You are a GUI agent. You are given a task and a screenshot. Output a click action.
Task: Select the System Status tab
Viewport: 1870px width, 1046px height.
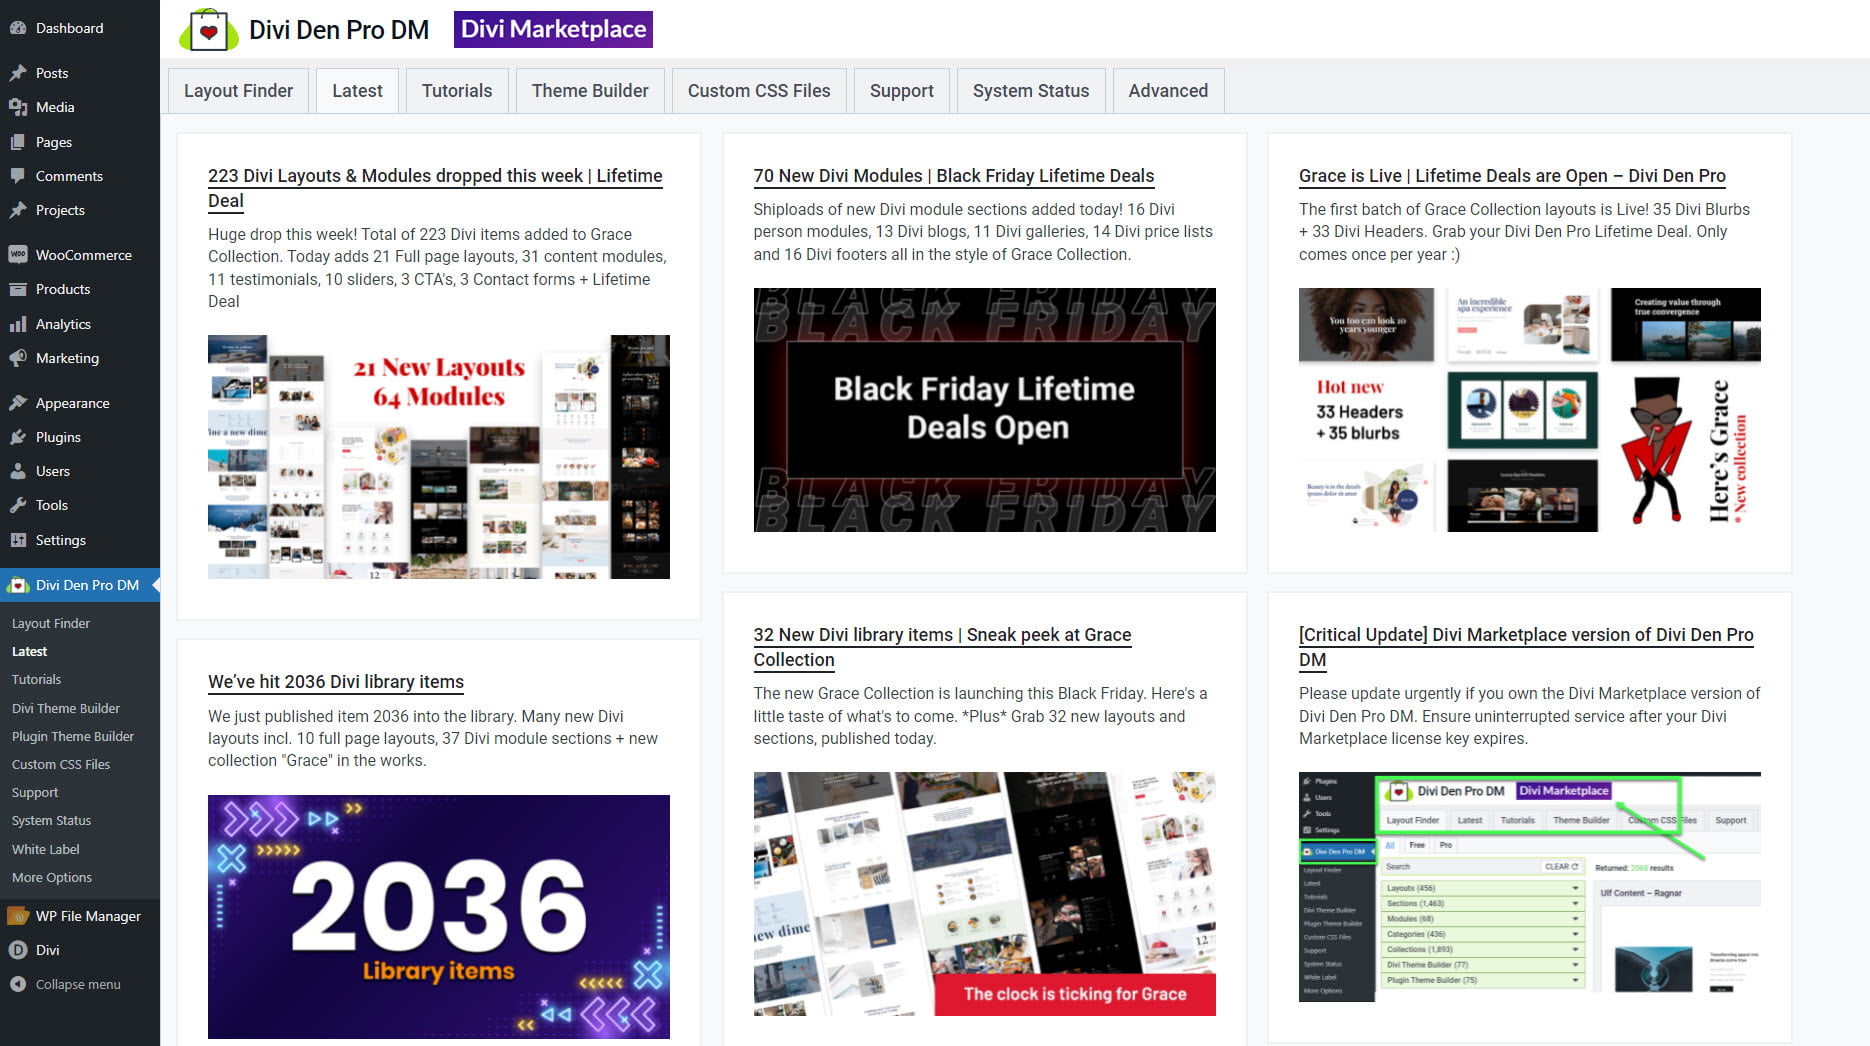1030,91
